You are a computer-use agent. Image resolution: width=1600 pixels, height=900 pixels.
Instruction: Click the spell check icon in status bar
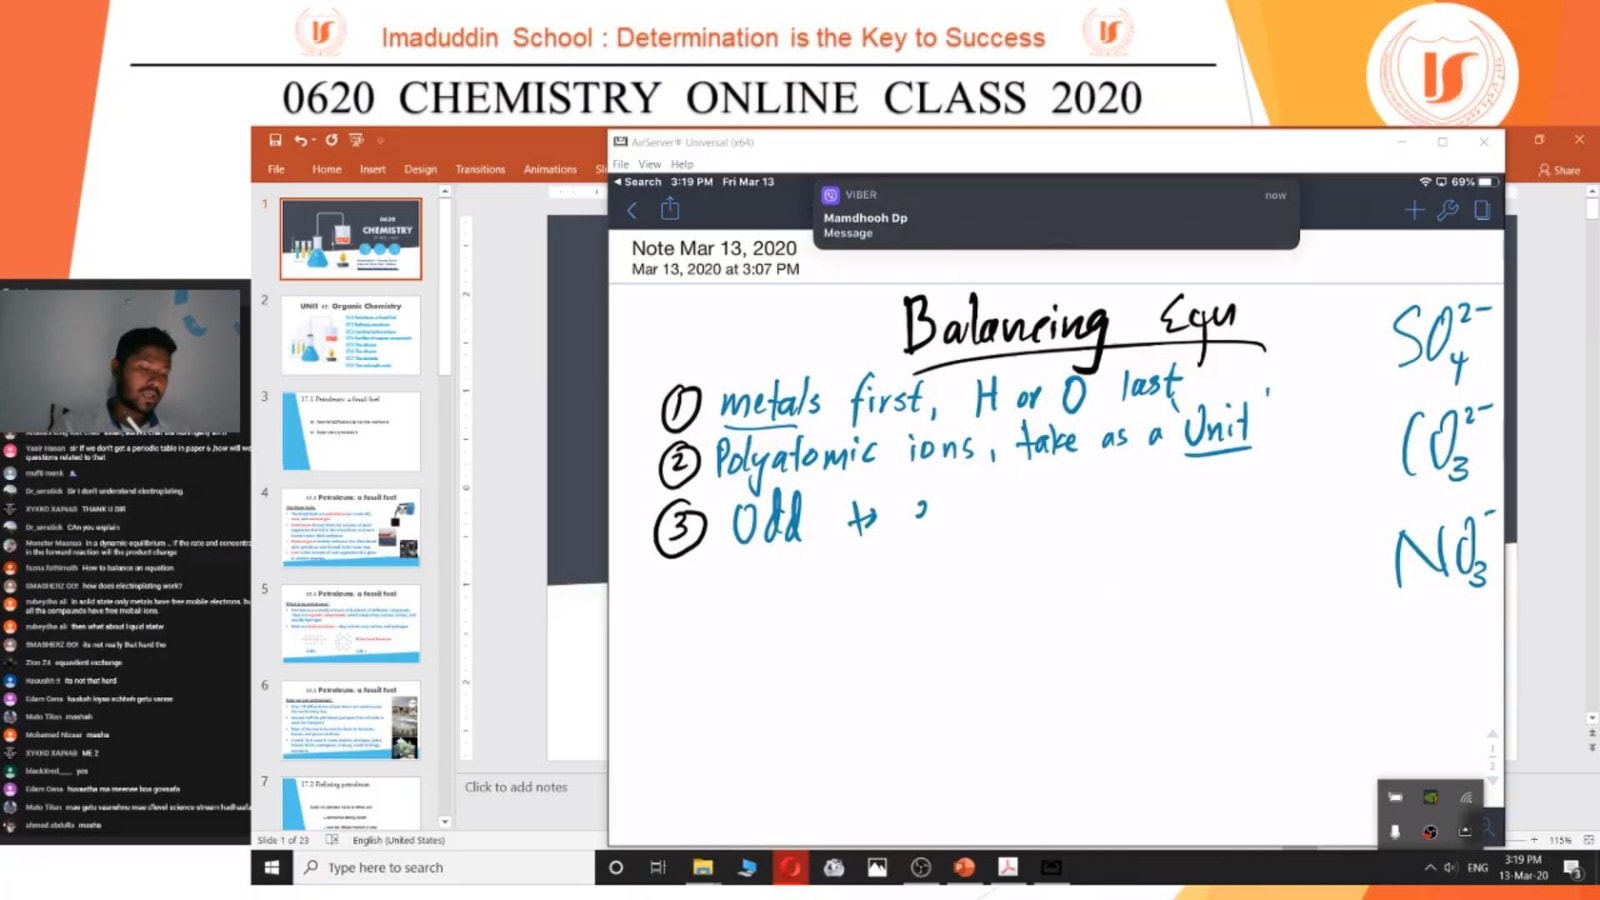(x=332, y=840)
